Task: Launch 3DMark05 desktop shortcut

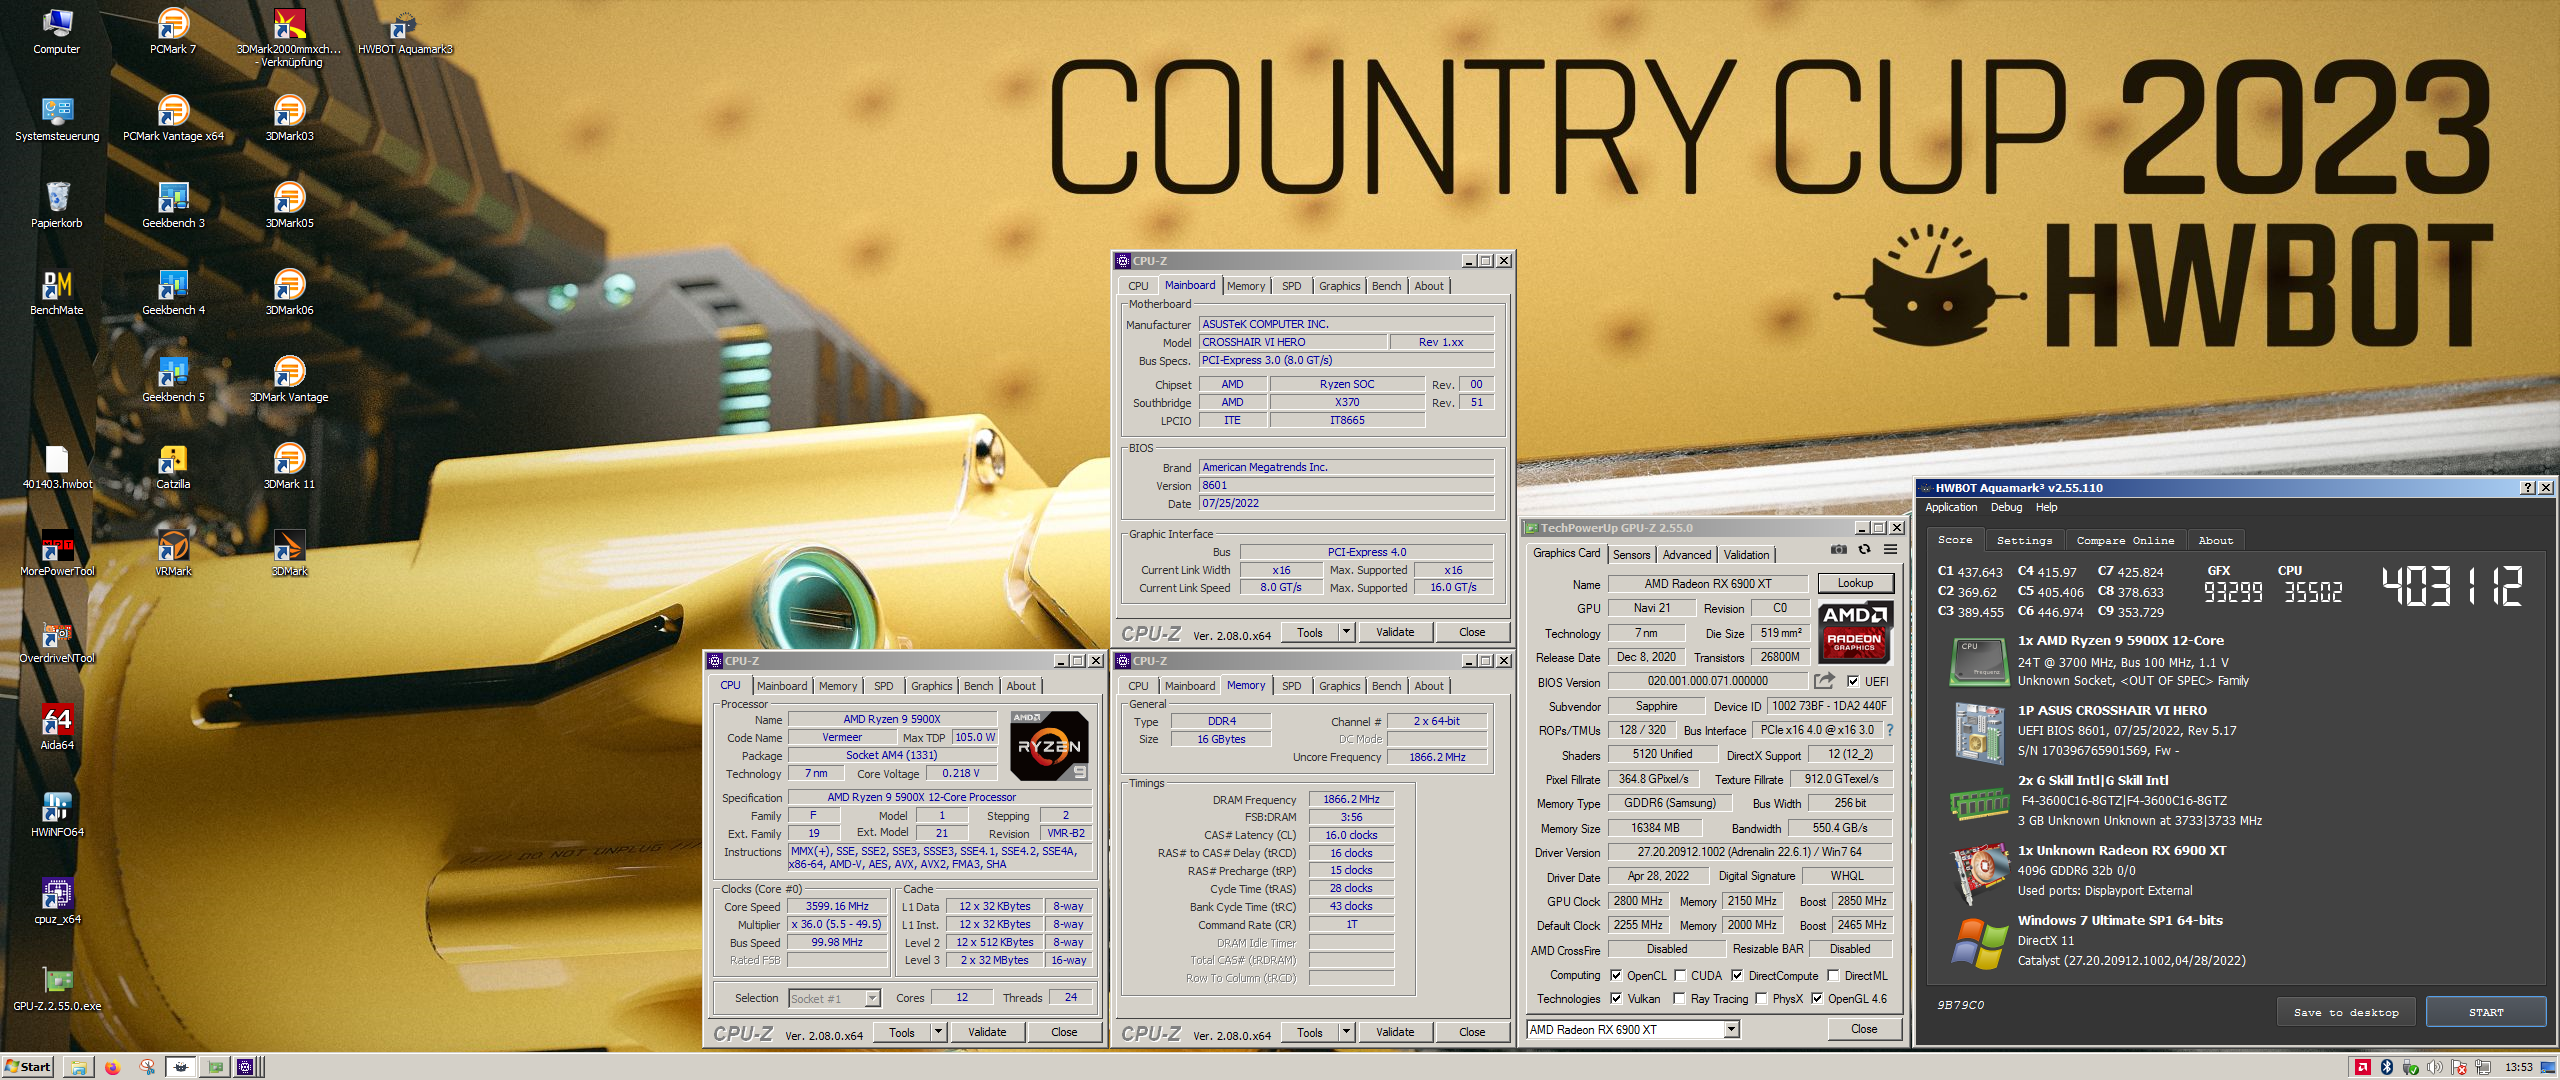Action: pos(289,205)
